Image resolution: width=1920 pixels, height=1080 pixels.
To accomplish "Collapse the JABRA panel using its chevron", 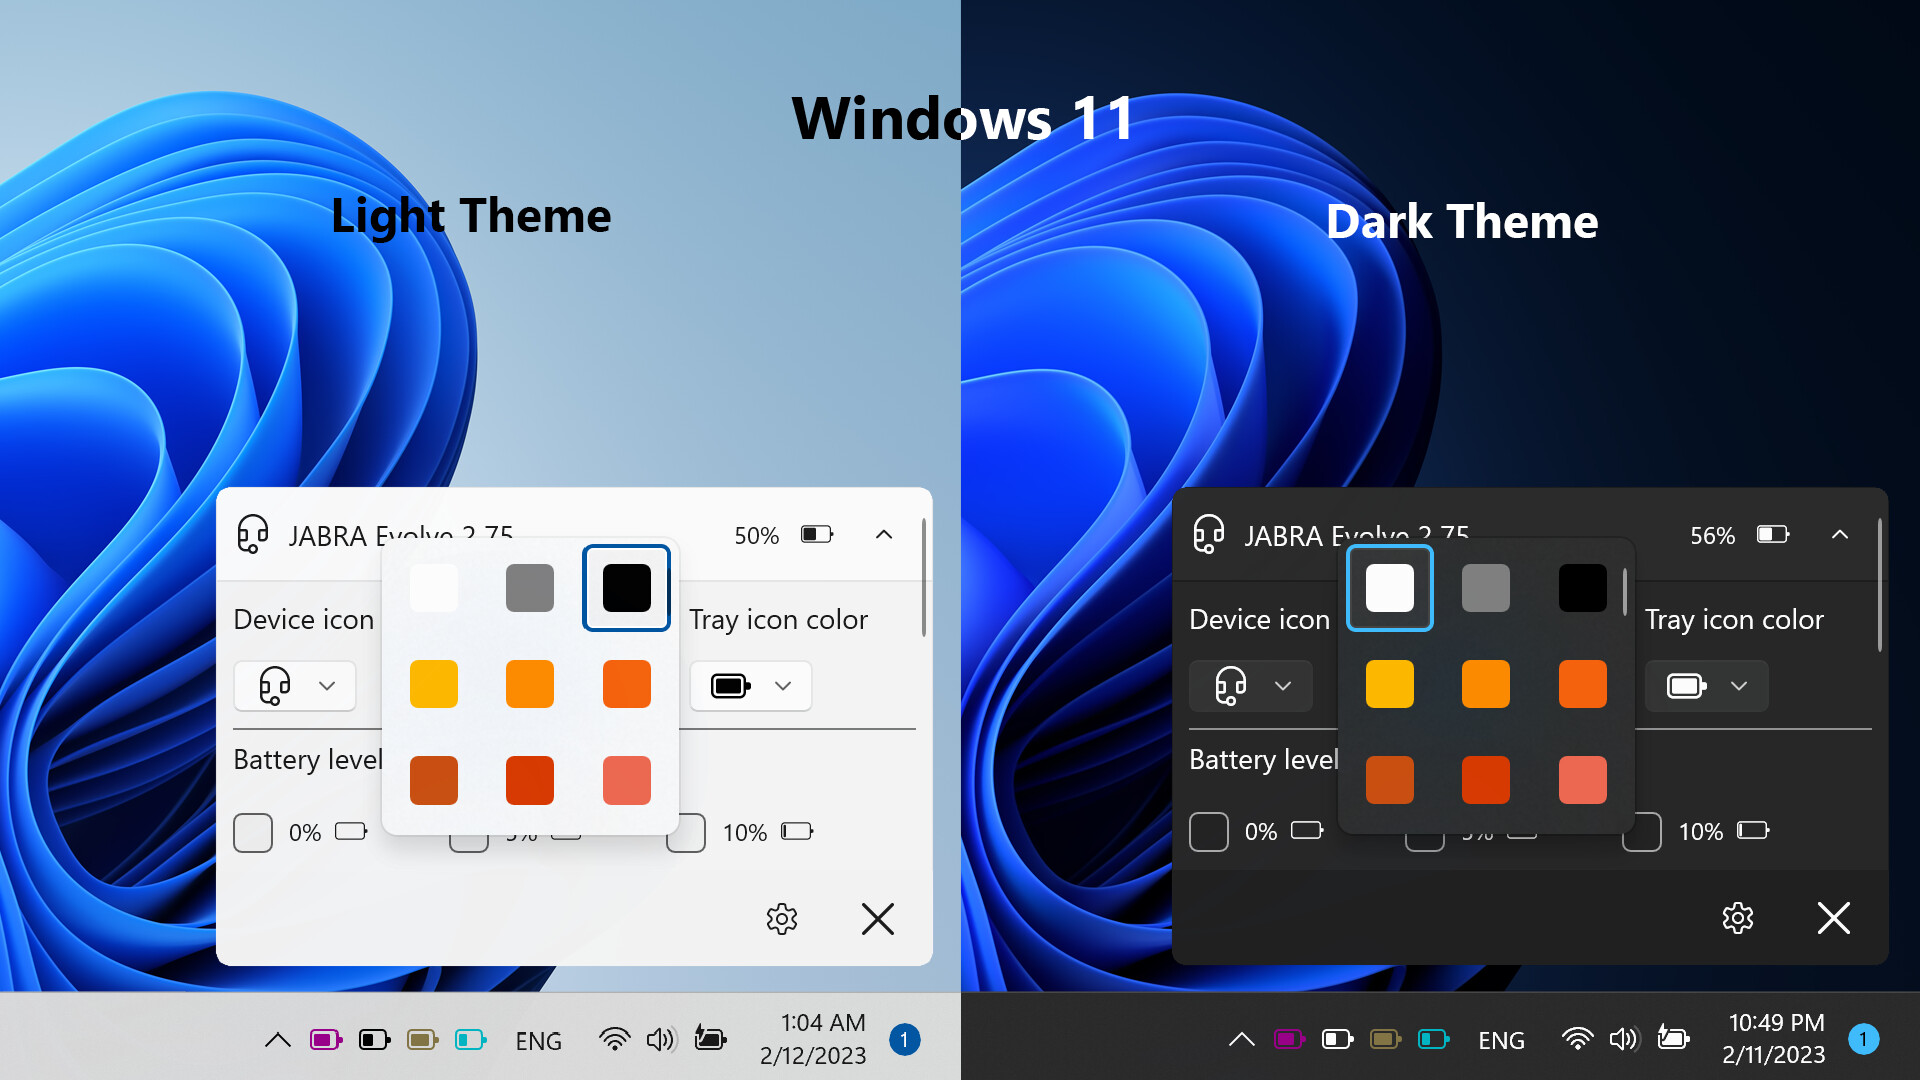I will (884, 535).
